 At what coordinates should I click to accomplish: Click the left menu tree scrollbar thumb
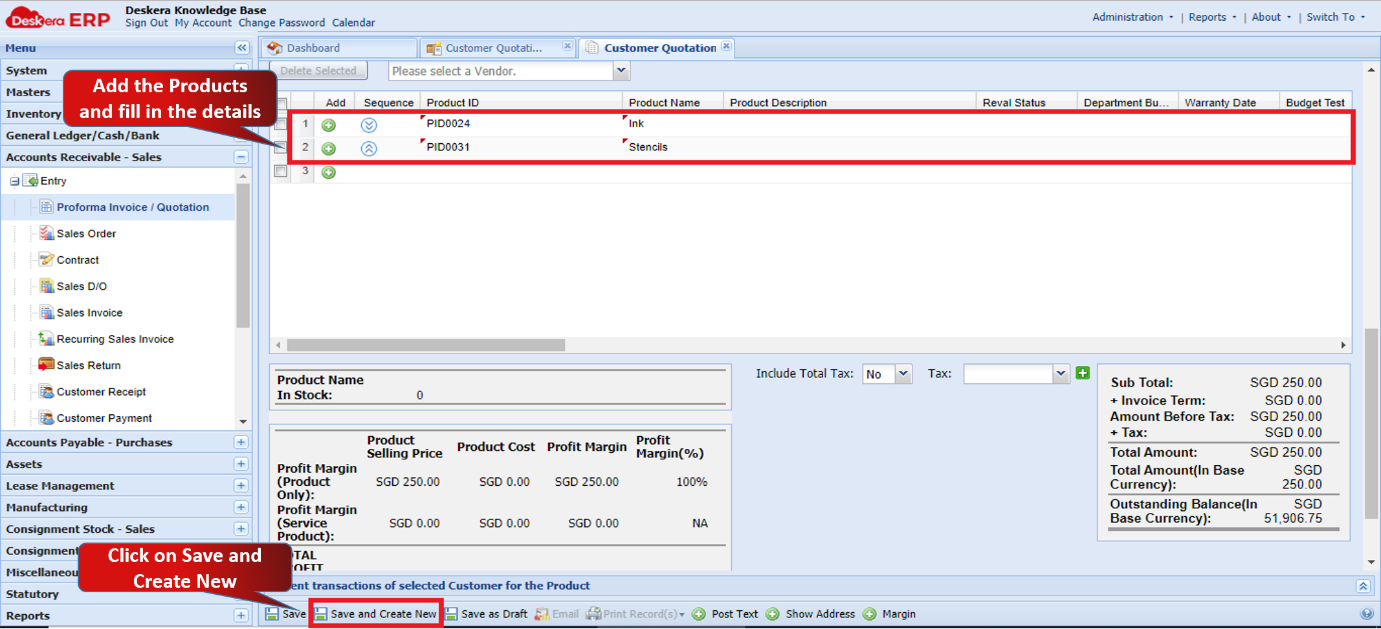coord(243,255)
